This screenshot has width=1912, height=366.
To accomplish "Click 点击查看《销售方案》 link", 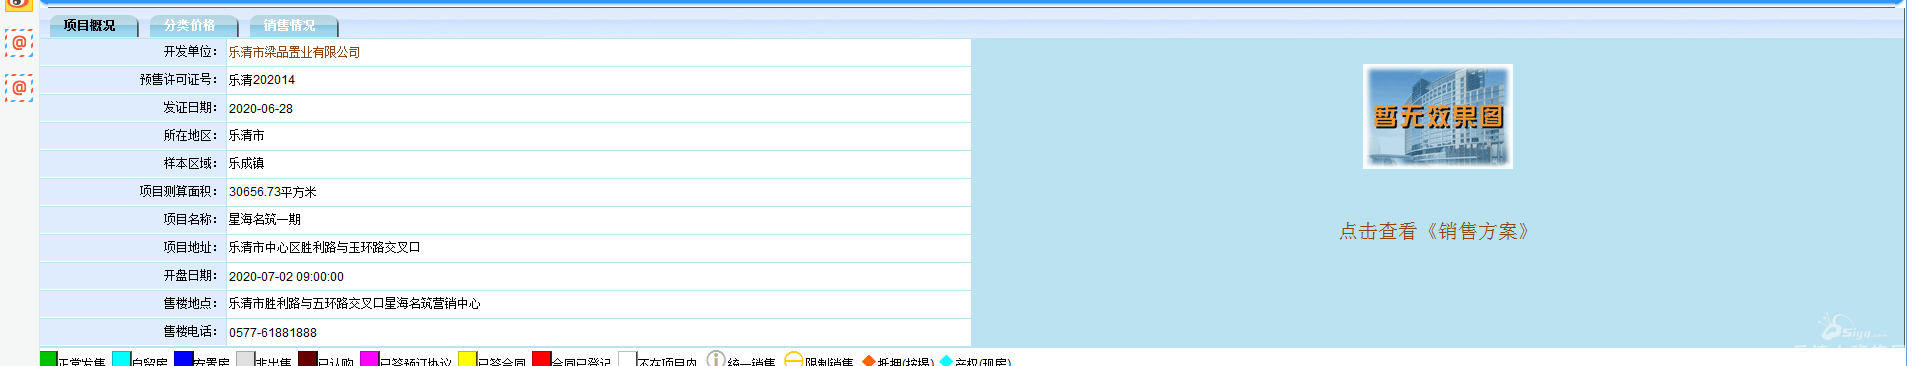I will pyautogui.click(x=1434, y=231).
